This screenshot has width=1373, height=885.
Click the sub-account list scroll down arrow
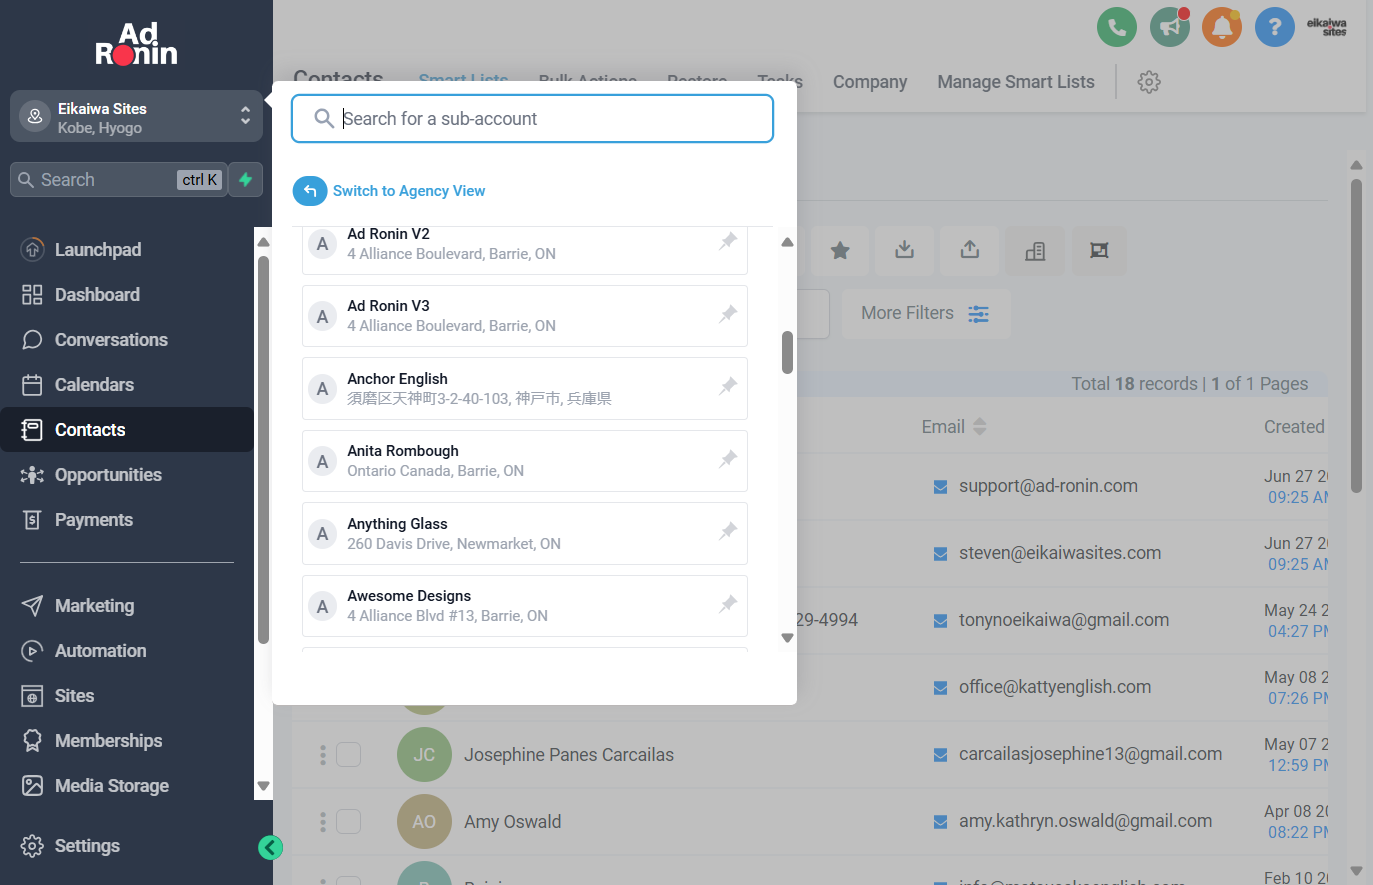[x=787, y=638]
